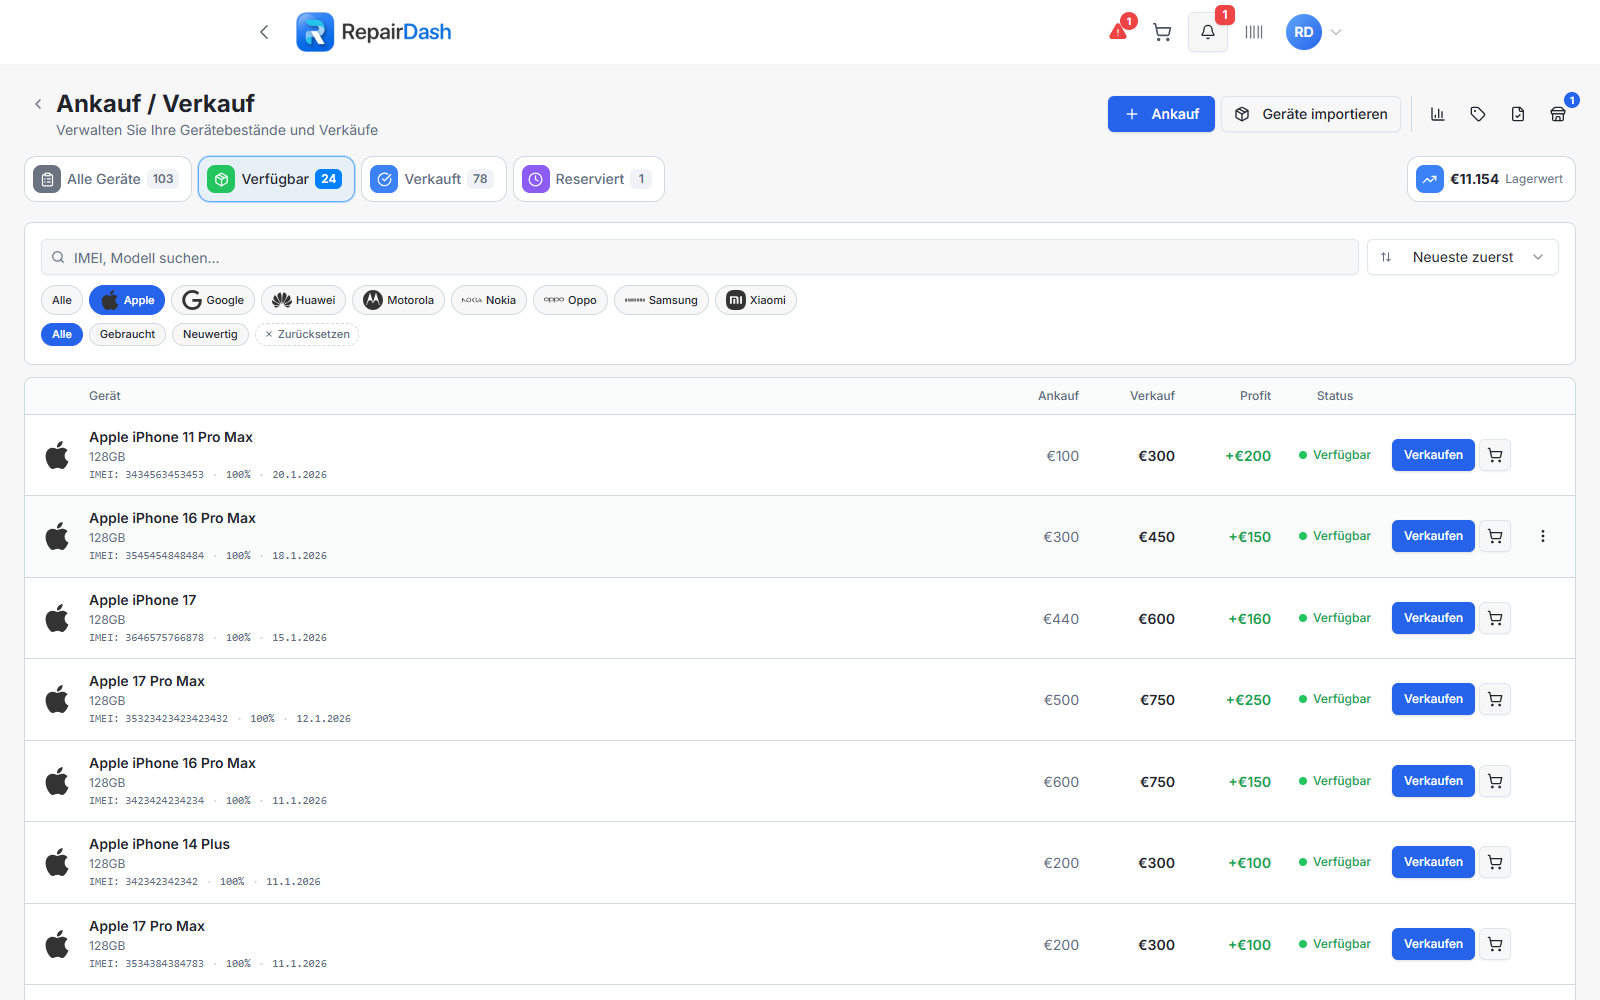Click the Status column header
This screenshot has width=1600, height=1000.
(x=1335, y=396)
